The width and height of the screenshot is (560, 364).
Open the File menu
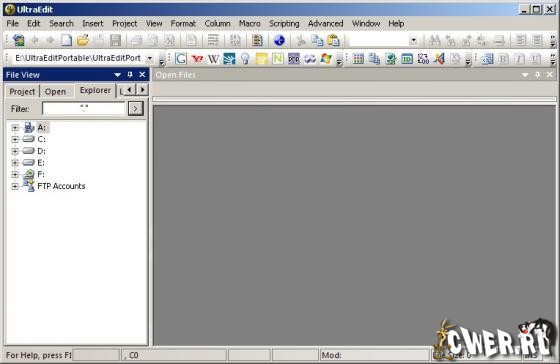(x=12, y=24)
